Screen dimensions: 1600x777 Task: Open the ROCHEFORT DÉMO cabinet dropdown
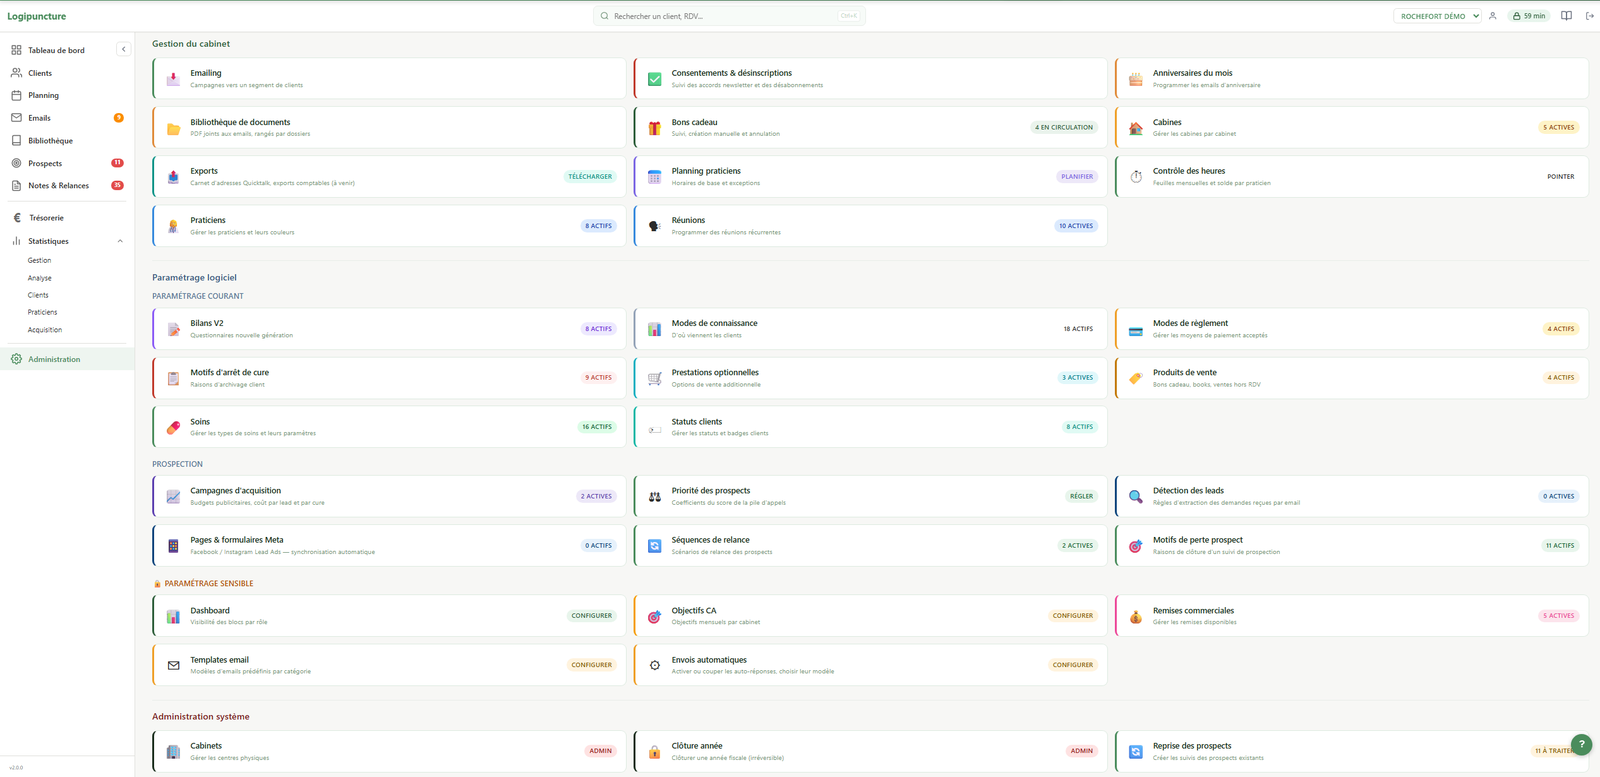[x=1438, y=16]
